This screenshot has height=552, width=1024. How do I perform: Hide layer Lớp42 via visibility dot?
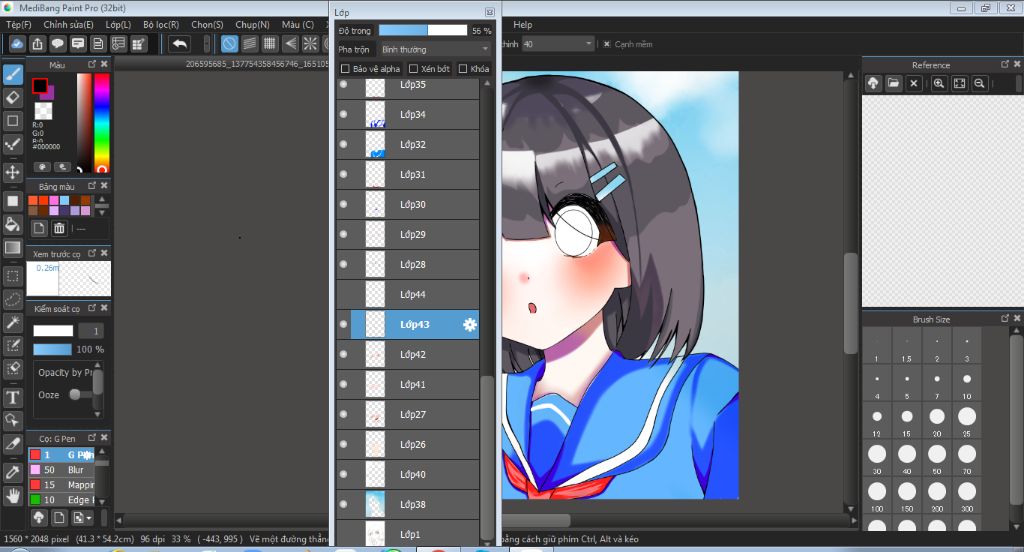click(x=344, y=355)
